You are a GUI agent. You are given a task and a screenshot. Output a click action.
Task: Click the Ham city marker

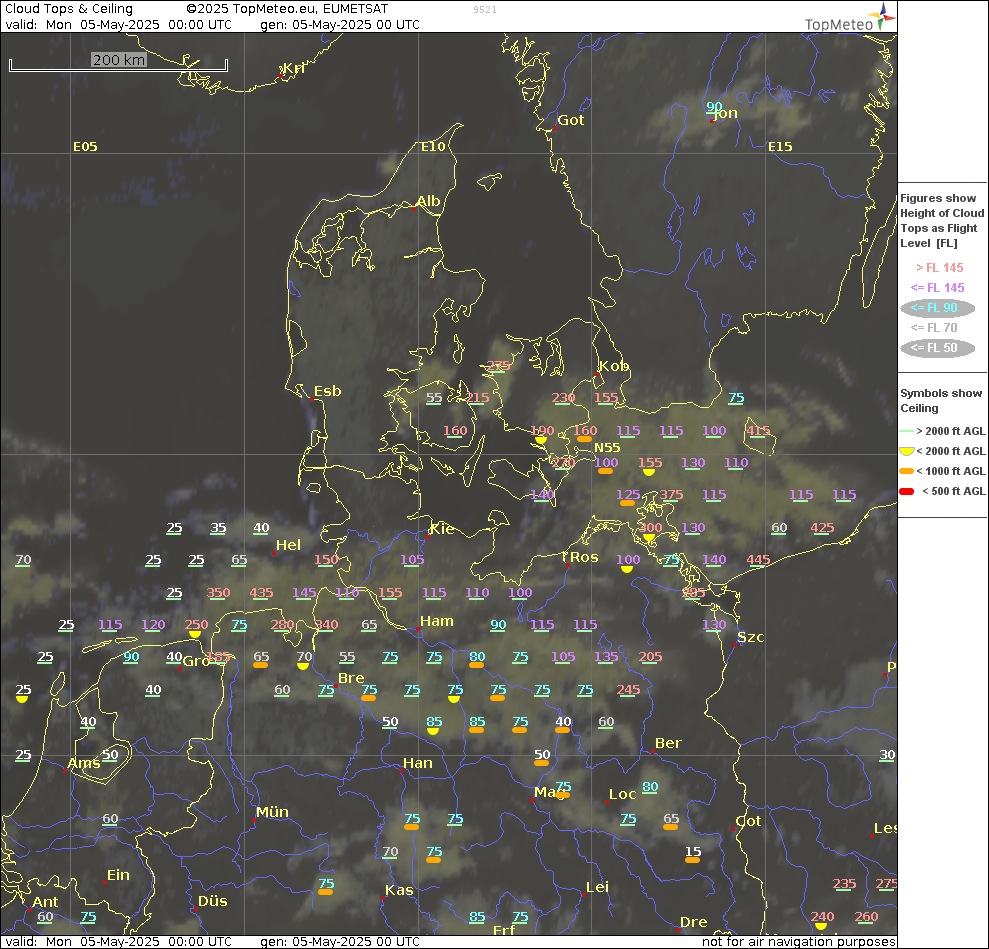coord(418,629)
